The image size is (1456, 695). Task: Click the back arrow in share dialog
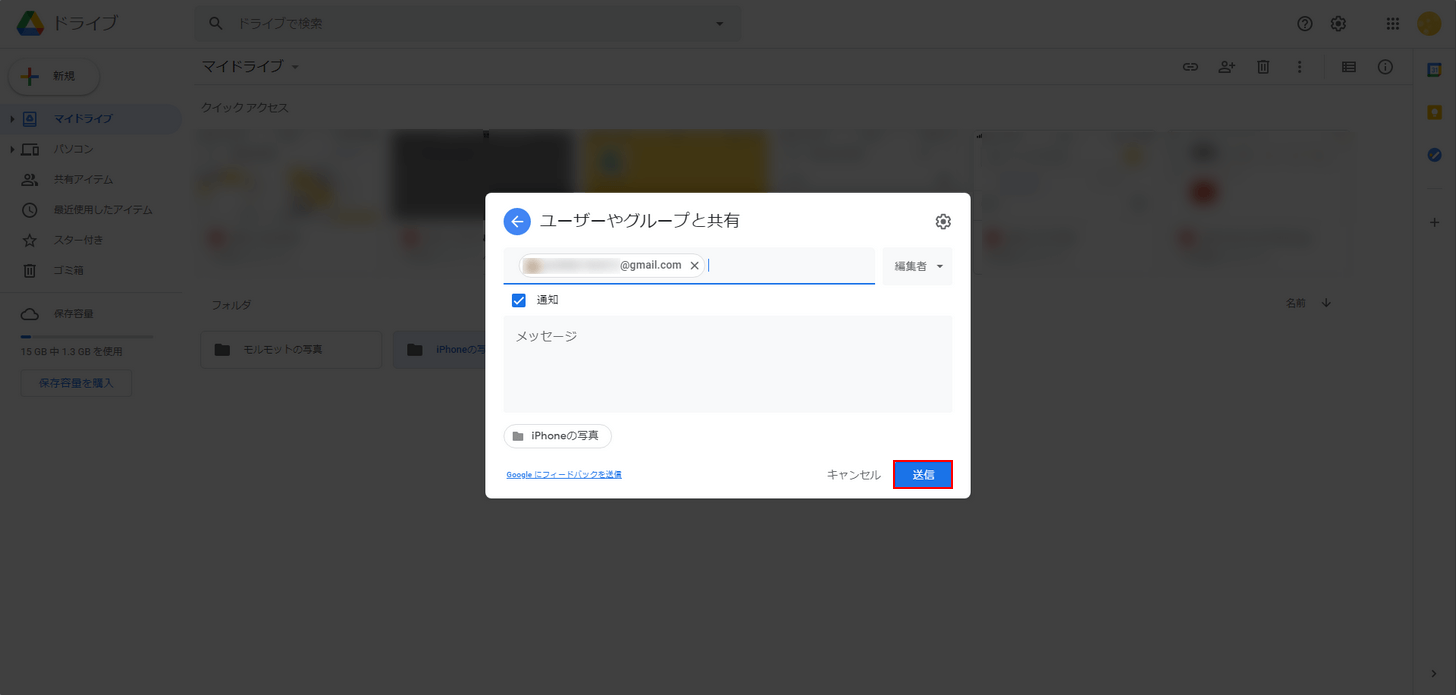click(x=517, y=221)
